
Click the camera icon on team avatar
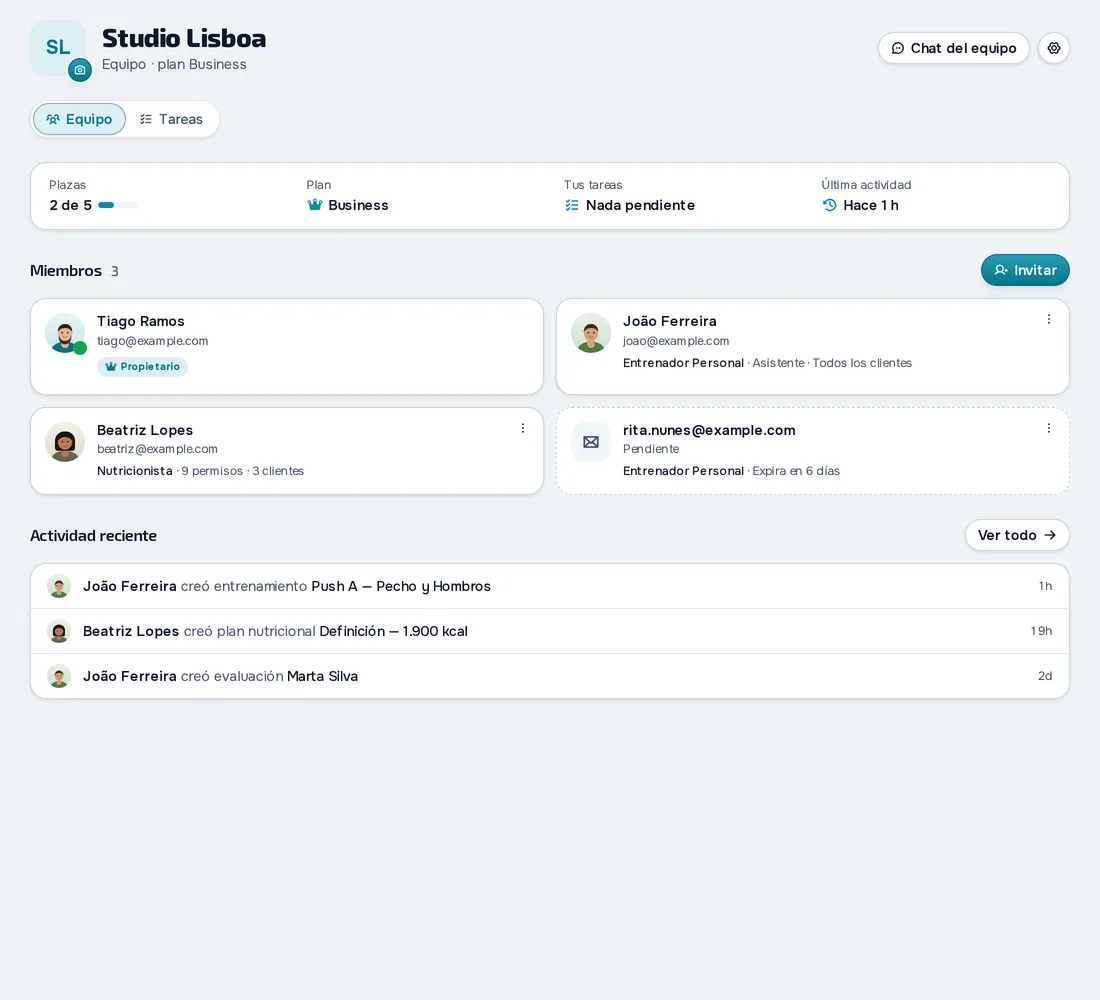tap(80, 70)
